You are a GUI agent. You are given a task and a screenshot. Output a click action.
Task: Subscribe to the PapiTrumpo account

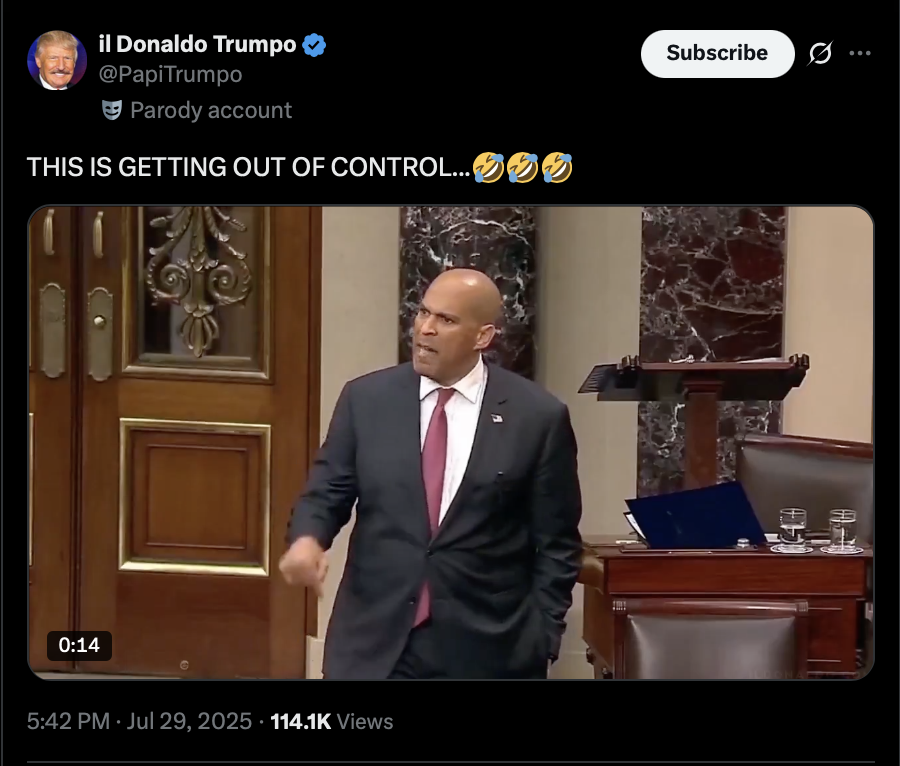(717, 53)
